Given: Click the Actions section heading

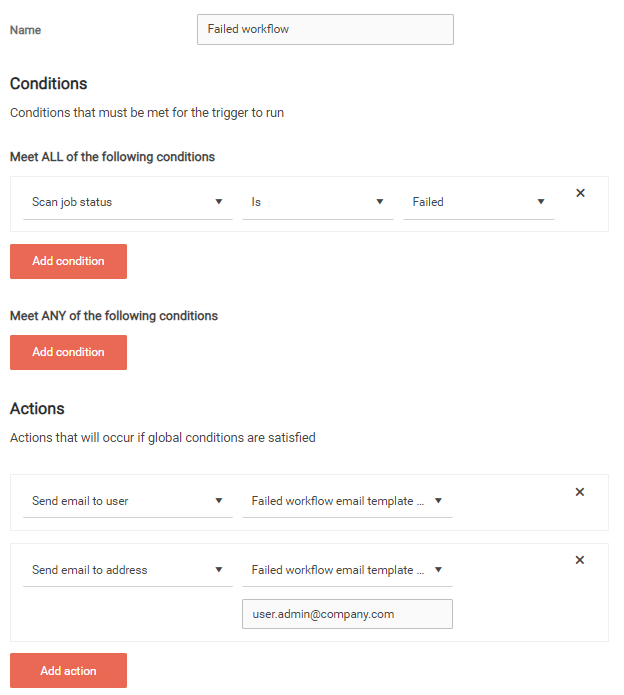Looking at the screenshot, I should [37, 409].
